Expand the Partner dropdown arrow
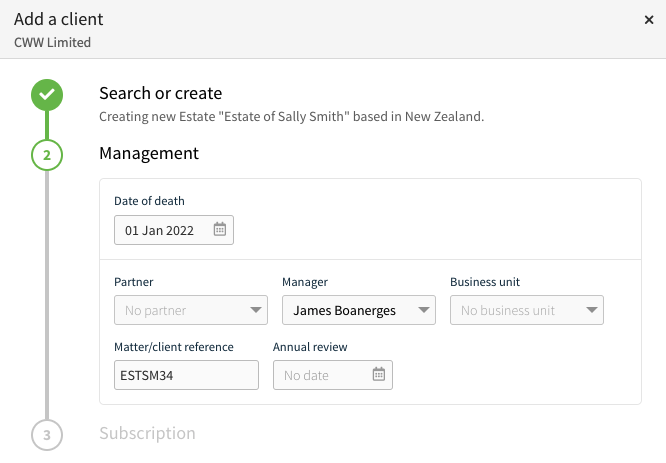This screenshot has width=666, height=463. click(x=255, y=310)
